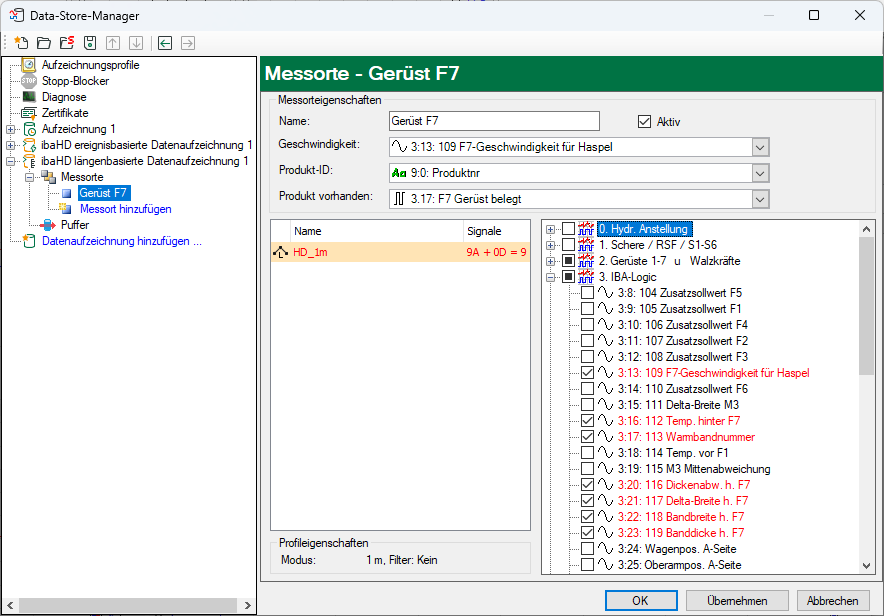Select the Puffer buffer icon
The image size is (884, 616).
click(48, 225)
